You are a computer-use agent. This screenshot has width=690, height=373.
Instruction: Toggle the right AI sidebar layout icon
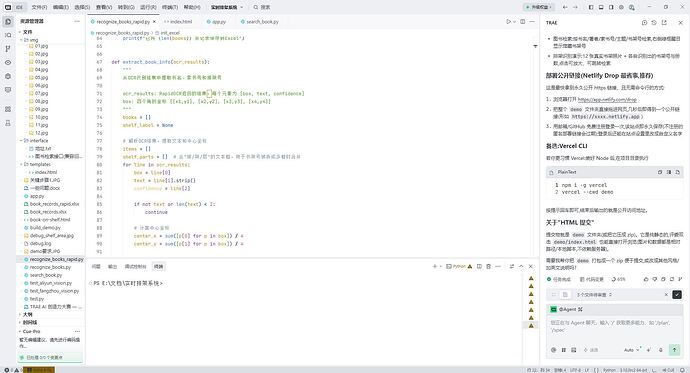pyautogui.click(x=611, y=7)
